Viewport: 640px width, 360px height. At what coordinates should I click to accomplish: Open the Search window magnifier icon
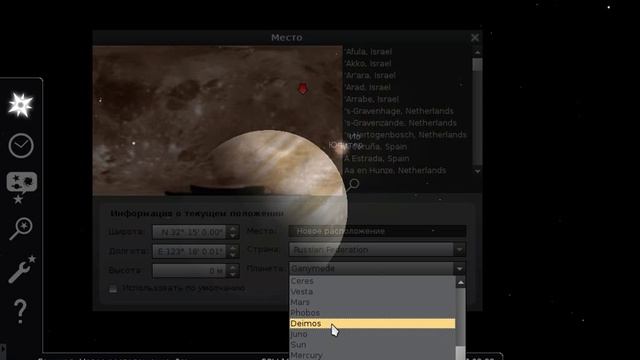click(x=20, y=229)
